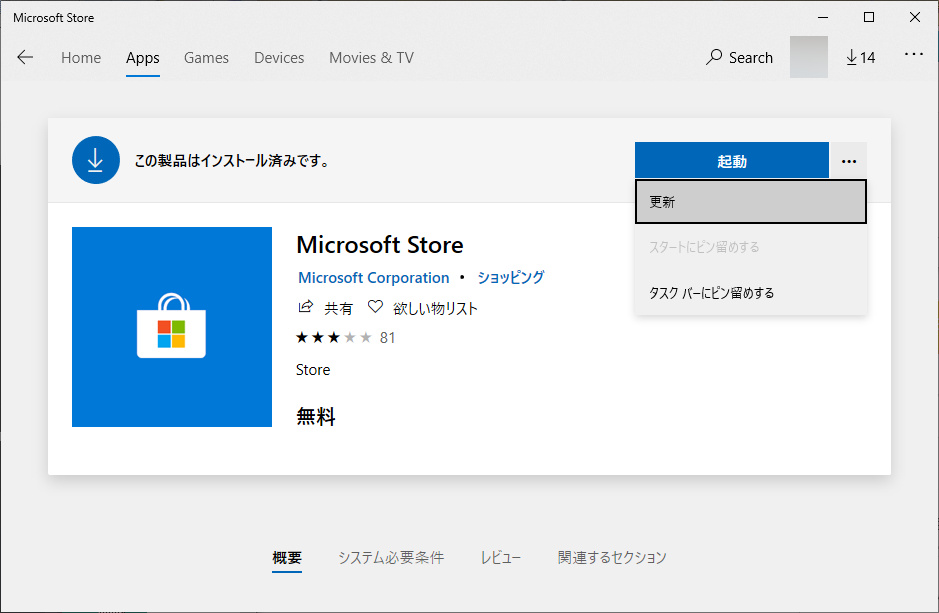Click the user profile avatar
Image resolution: width=939 pixels, height=613 pixels.
point(808,57)
